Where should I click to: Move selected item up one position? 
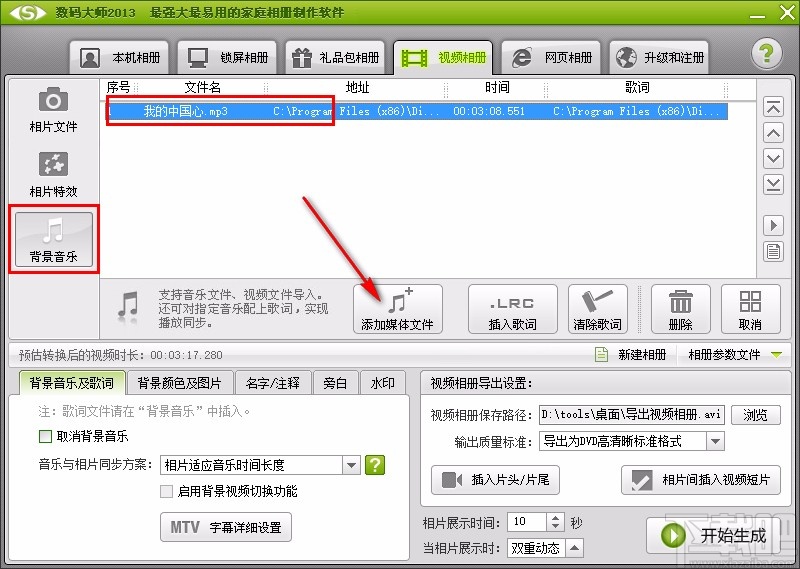tap(773, 133)
